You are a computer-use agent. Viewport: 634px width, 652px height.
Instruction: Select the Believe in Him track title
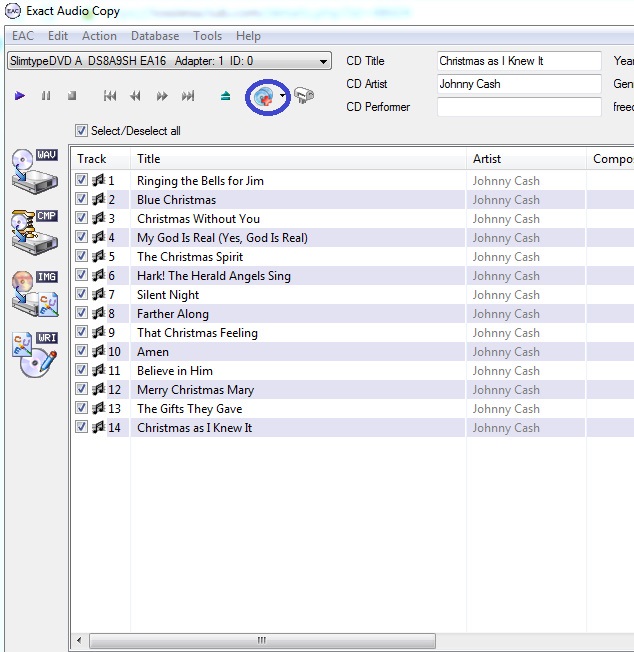click(x=175, y=370)
